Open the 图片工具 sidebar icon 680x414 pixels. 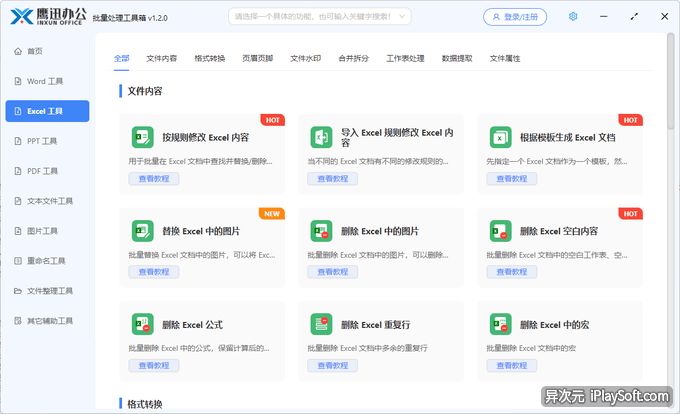tap(18, 231)
